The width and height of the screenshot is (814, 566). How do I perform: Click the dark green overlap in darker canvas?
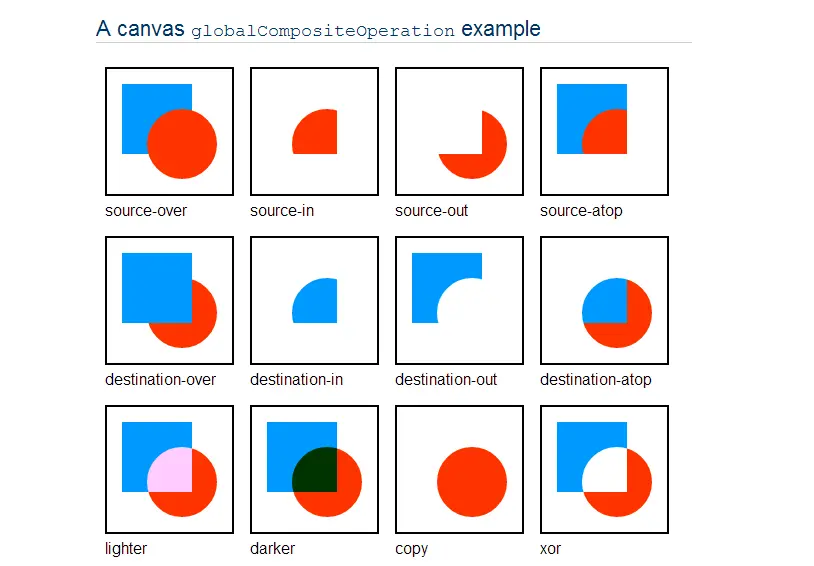[x=316, y=470]
